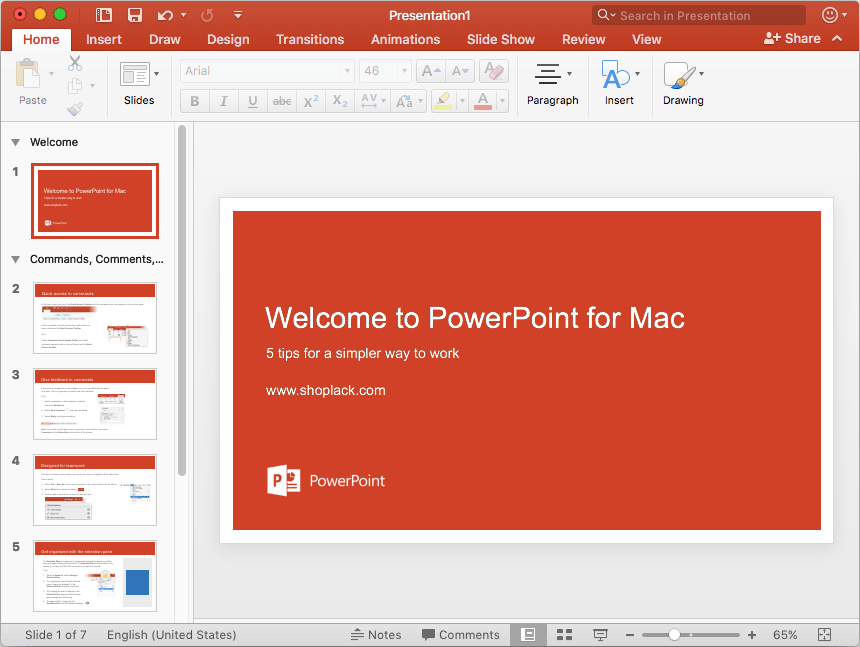Screen dimensions: 860x647
Task: Start Slide Show from status bar icon
Action: (x=601, y=635)
